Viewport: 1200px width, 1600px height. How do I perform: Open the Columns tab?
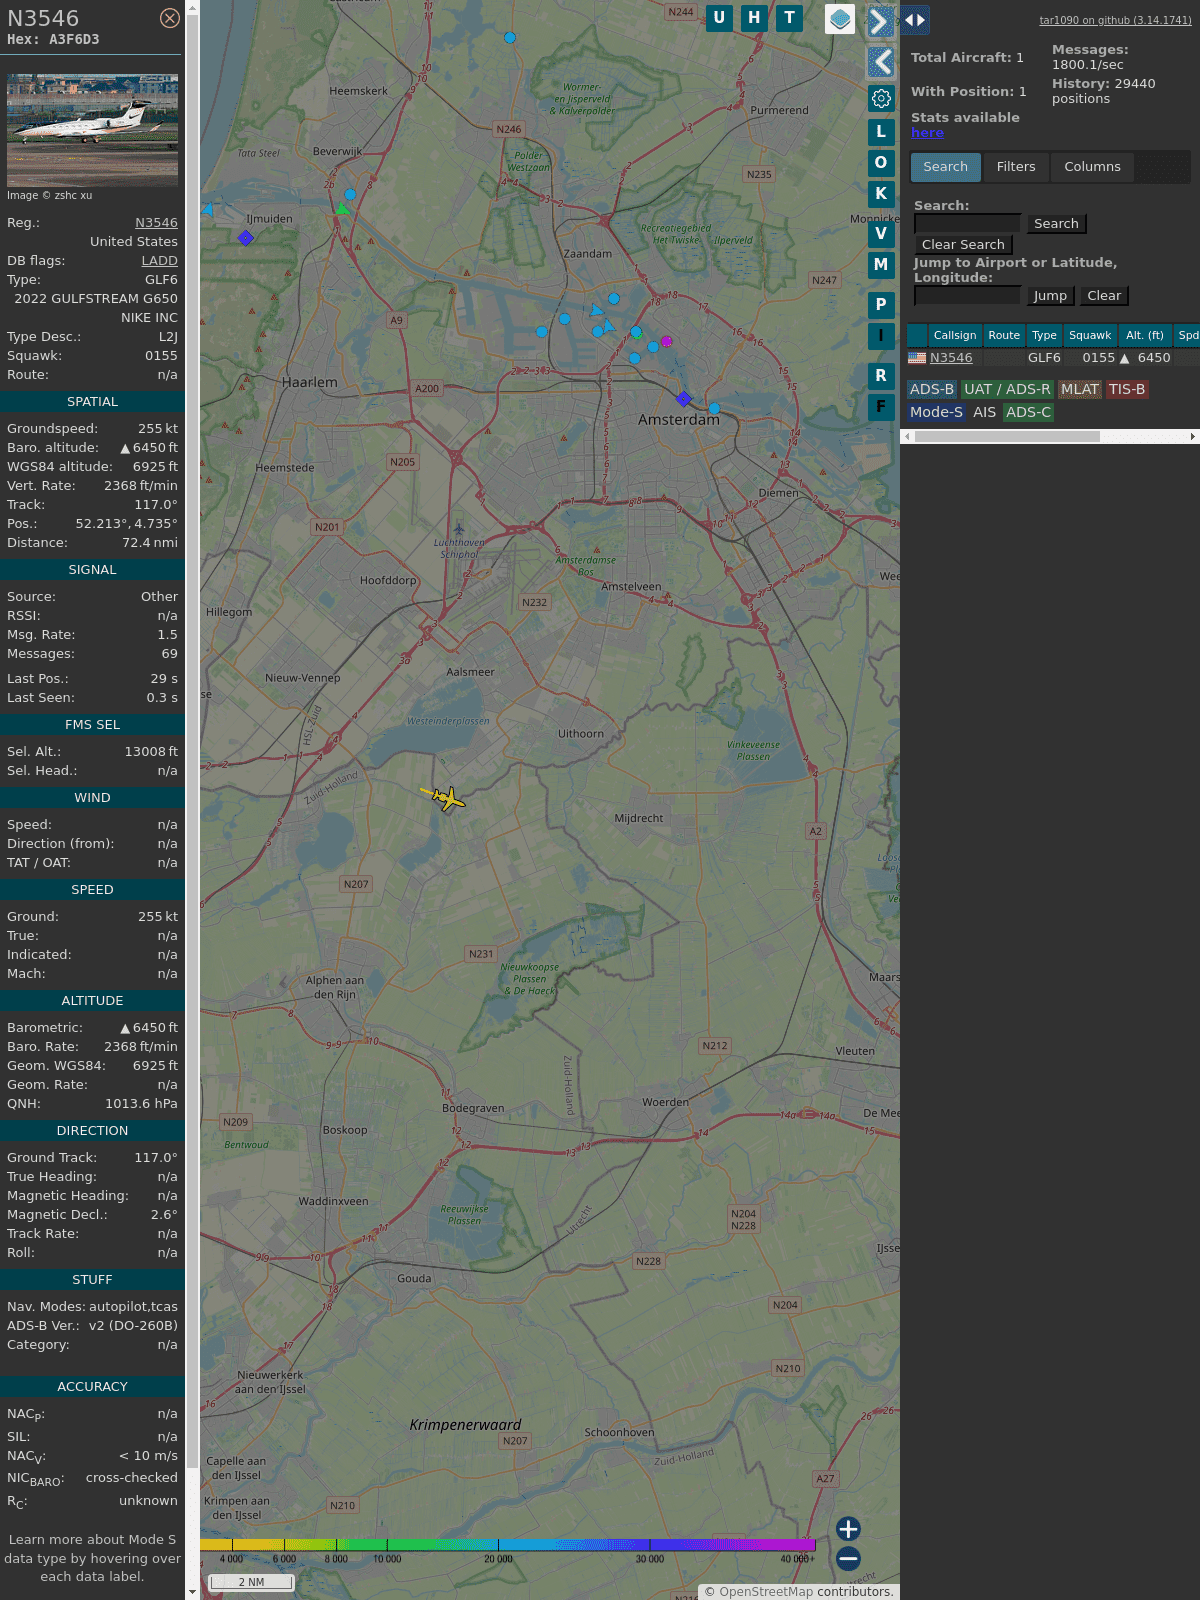pyautogui.click(x=1092, y=167)
